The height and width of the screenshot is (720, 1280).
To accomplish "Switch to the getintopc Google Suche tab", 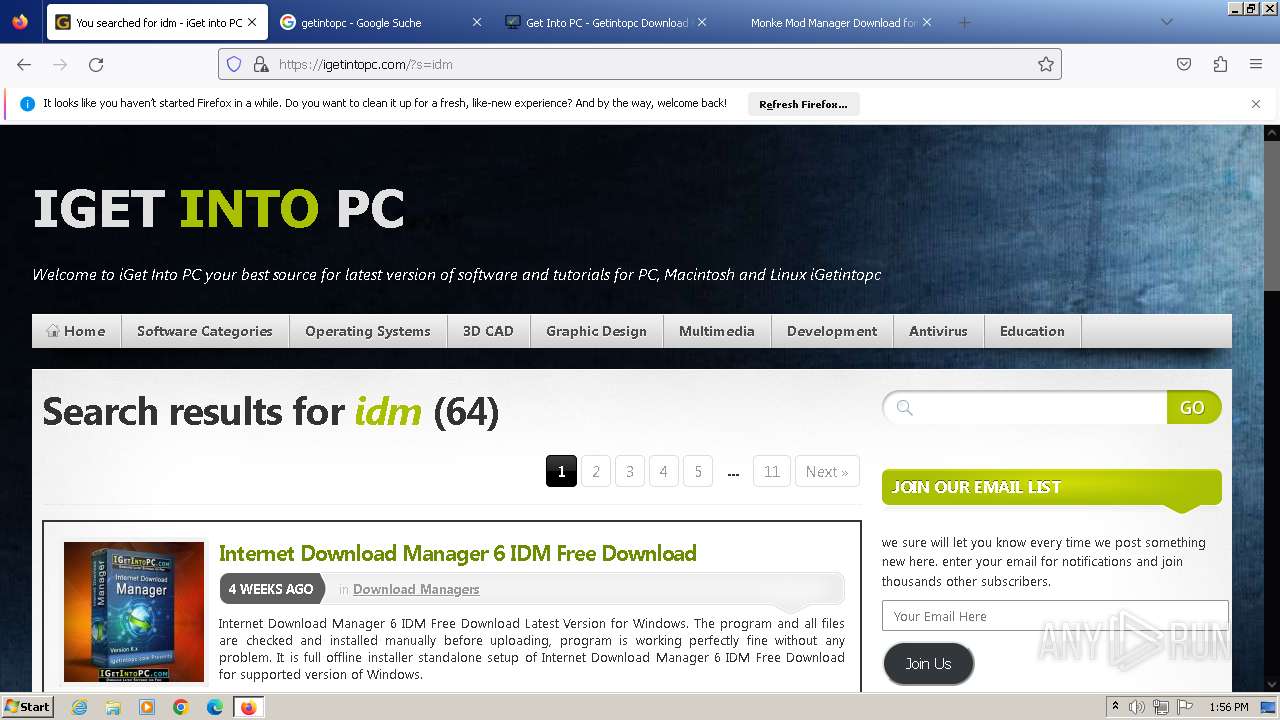I will coord(382,22).
